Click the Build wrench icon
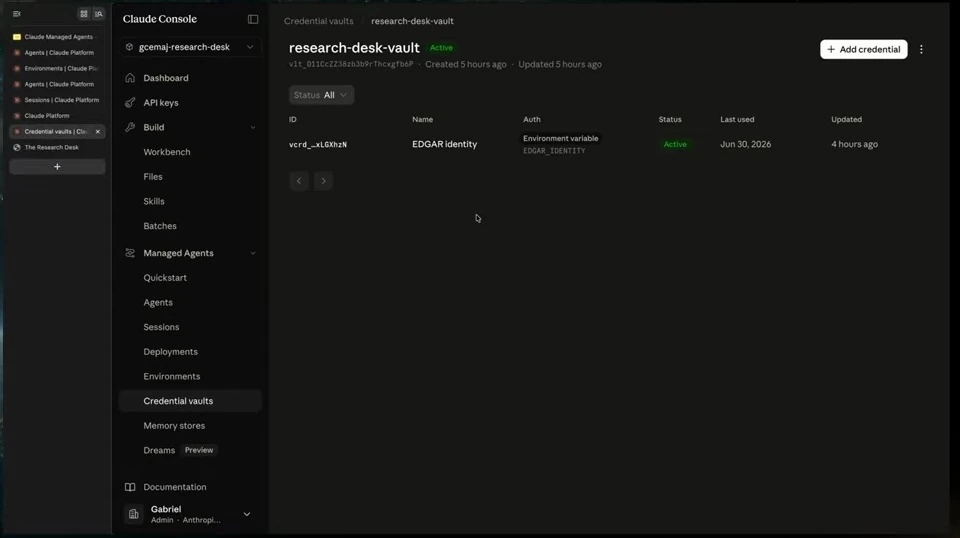 [x=130, y=127]
